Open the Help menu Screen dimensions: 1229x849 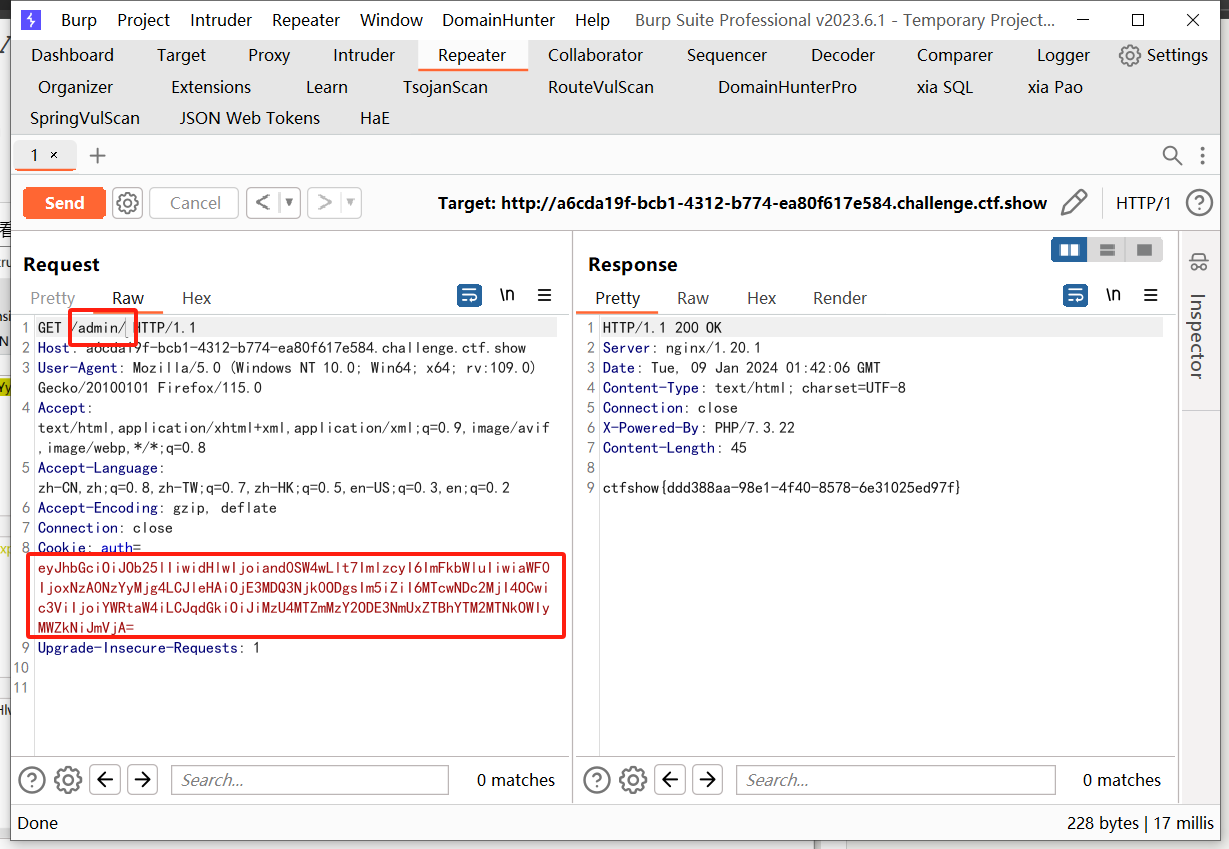(x=592, y=20)
